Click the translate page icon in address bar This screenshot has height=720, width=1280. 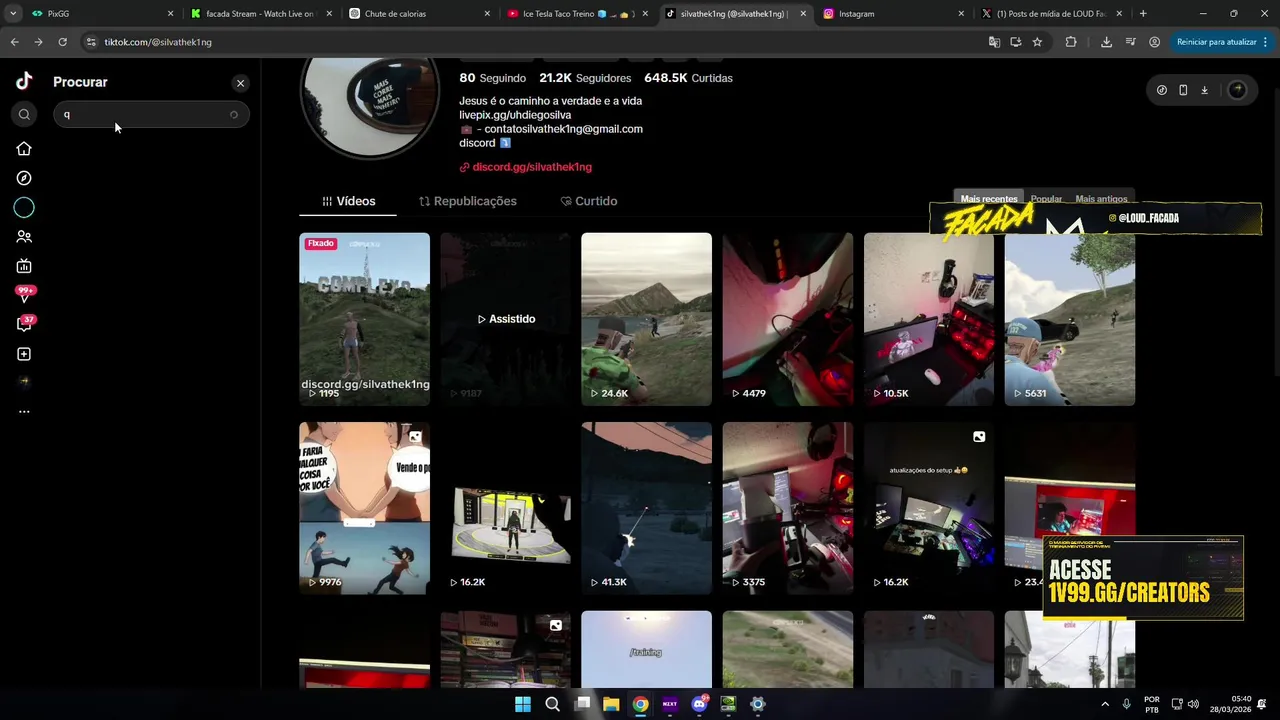994,42
